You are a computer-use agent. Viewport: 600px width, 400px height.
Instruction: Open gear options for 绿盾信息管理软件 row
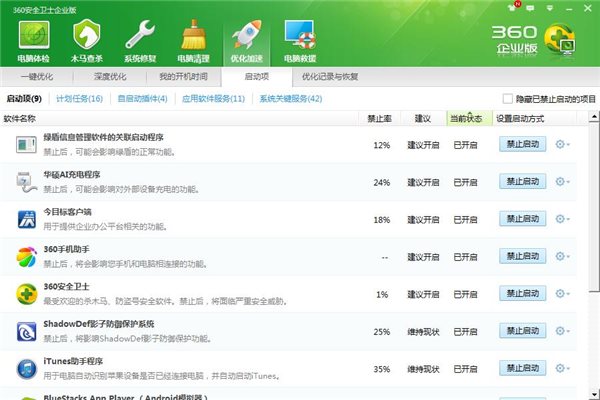pyautogui.click(x=562, y=144)
